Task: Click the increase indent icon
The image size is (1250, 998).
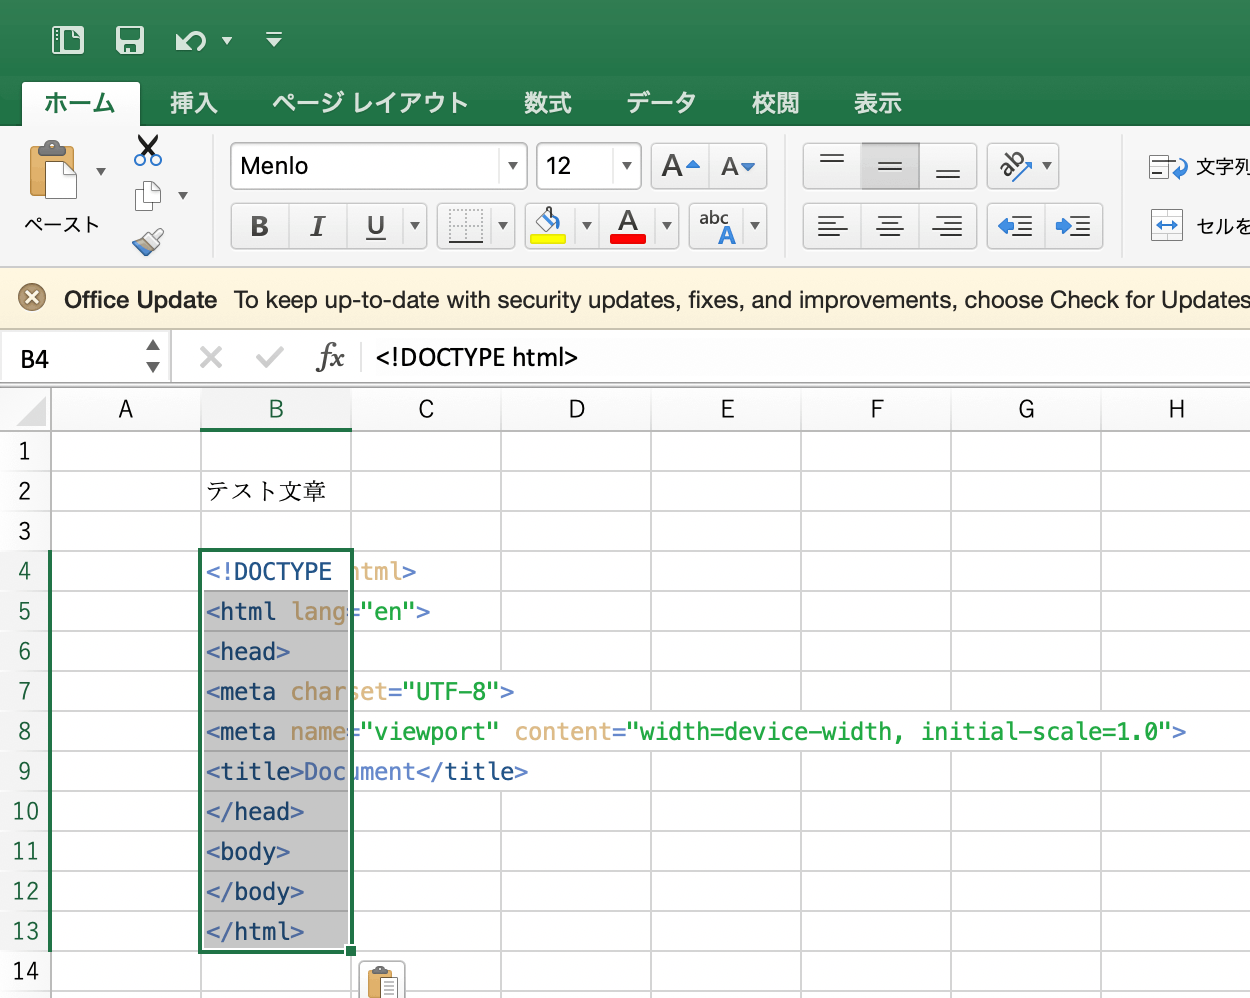Action: pyautogui.click(x=1074, y=226)
